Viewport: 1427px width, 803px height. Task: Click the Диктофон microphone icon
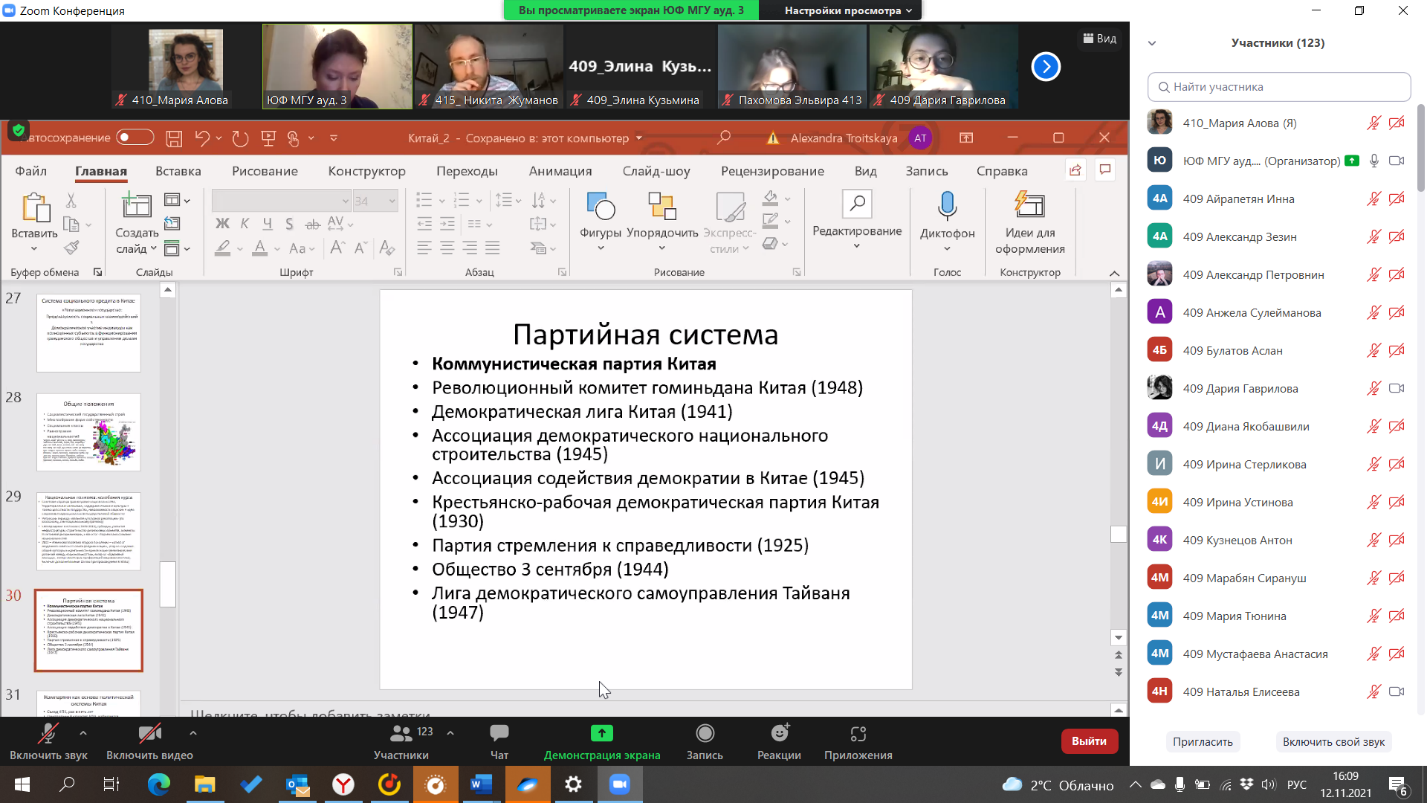947,207
